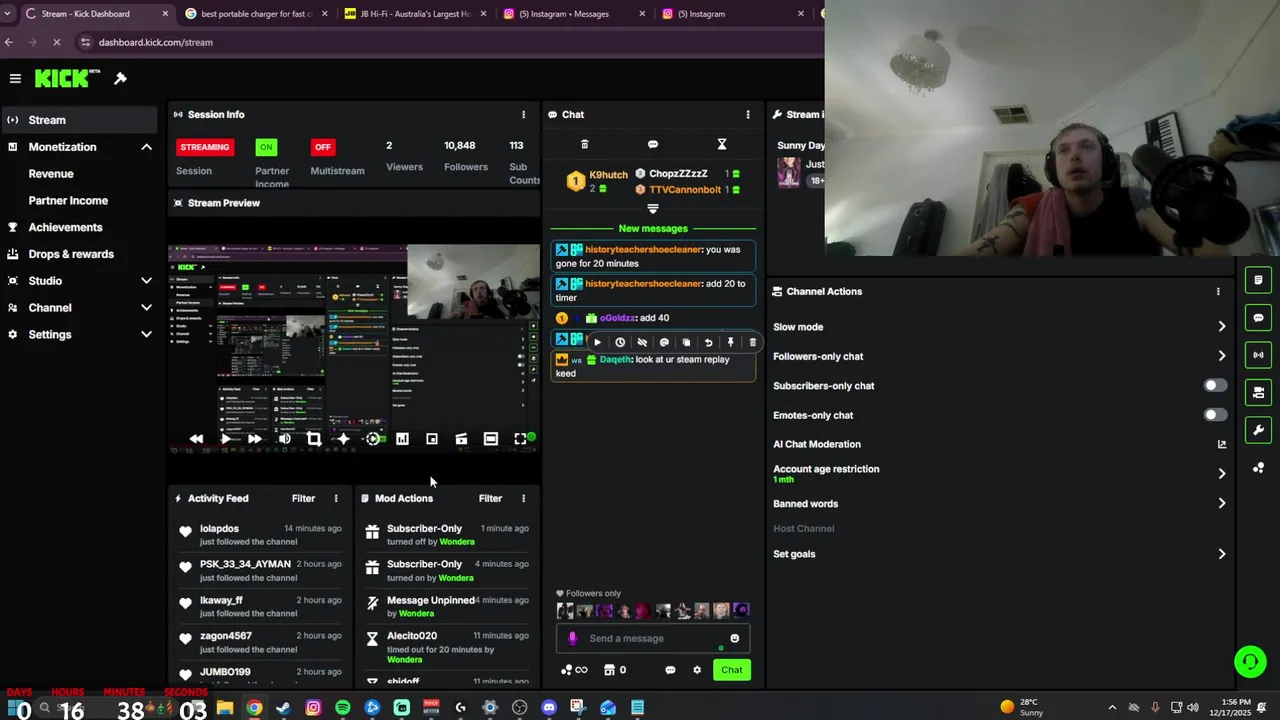This screenshot has width=1280, height=720.
Task: Click pin icon on chat message toolbar
Action: click(731, 342)
